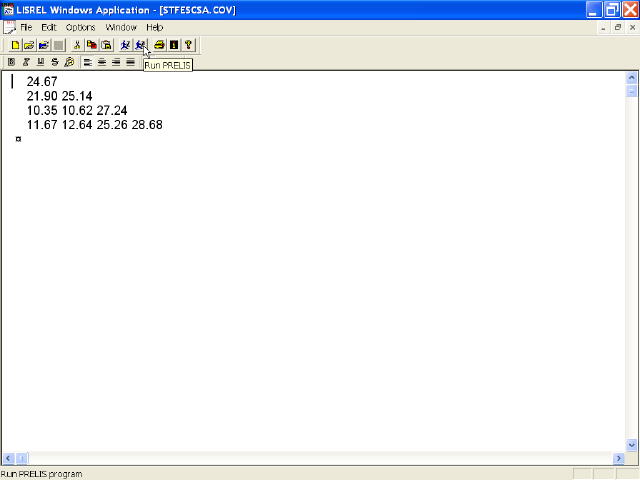This screenshot has width=640, height=480.
Task: Toggle strikethrough text formatting
Action: [54, 62]
